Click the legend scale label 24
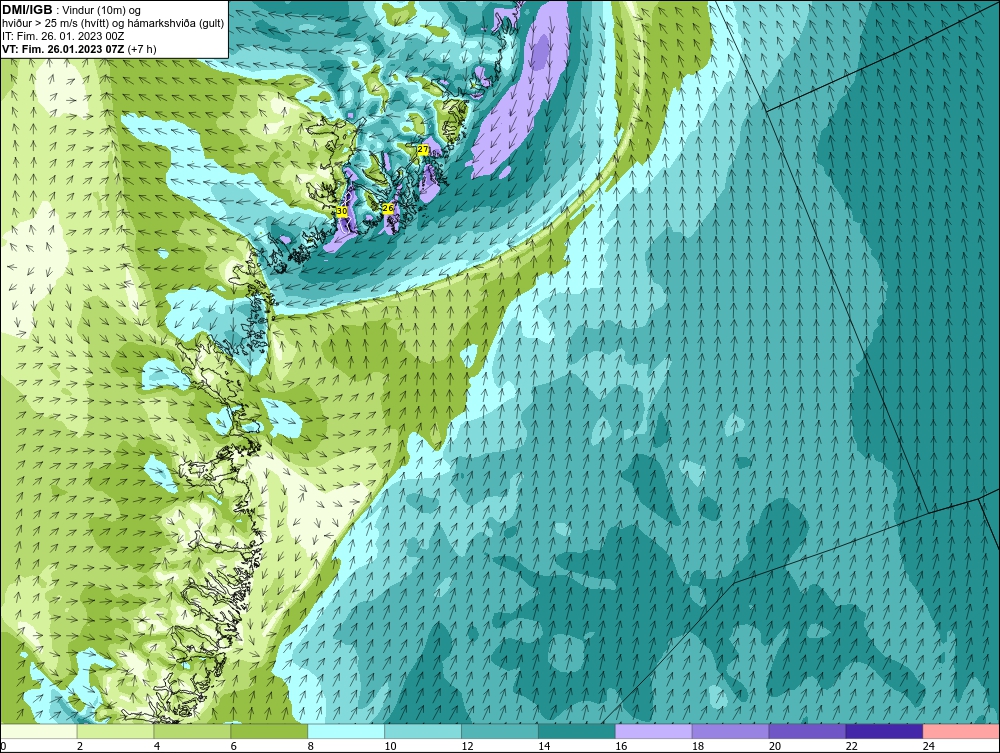The image size is (1000, 753). (929, 746)
